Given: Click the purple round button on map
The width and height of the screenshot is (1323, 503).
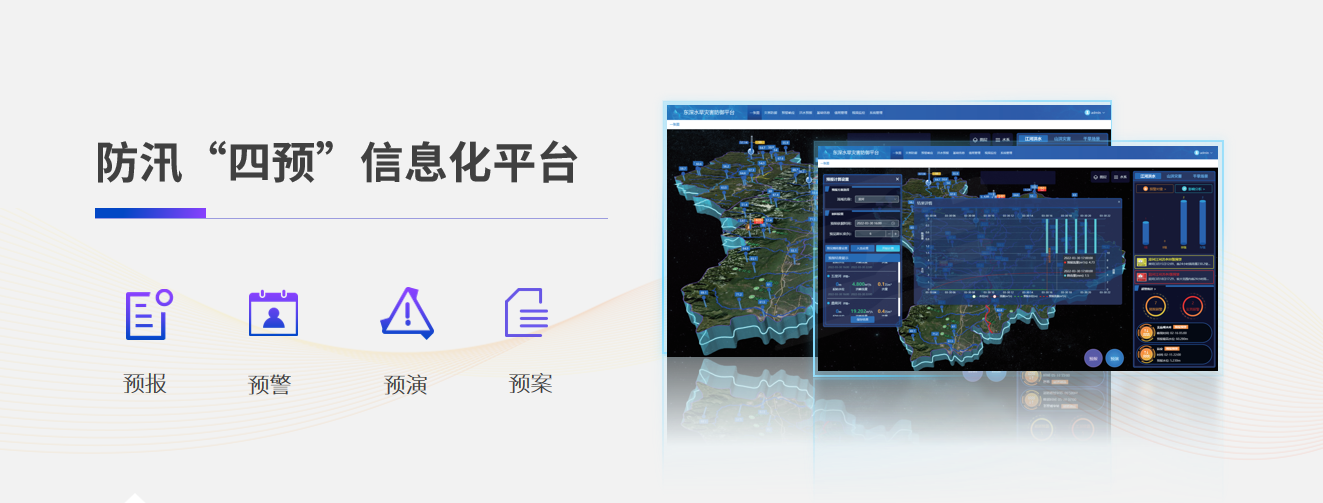Looking at the screenshot, I should click(1094, 357).
